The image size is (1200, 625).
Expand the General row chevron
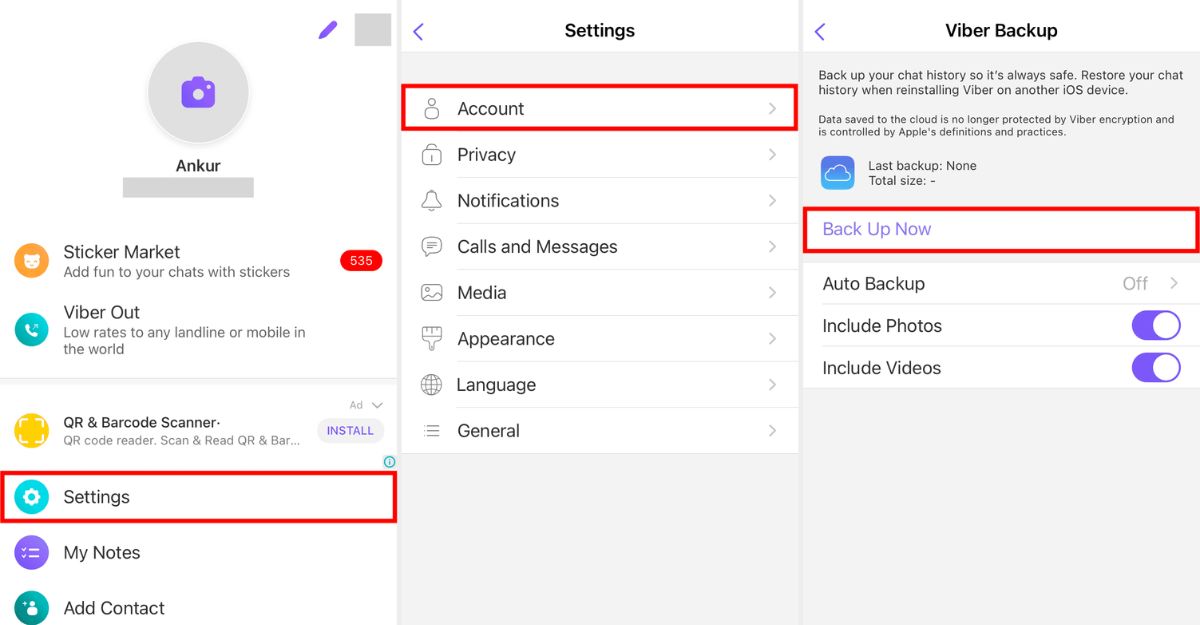pos(772,431)
